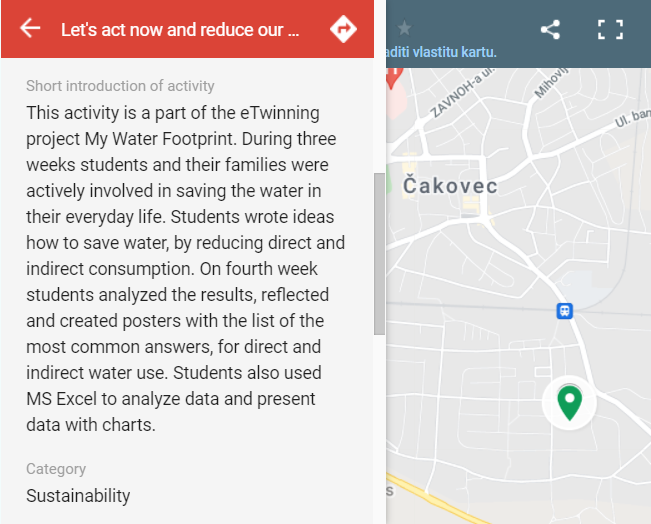Star this map with the star icon
The width and height of the screenshot is (651, 524).
[404, 29]
